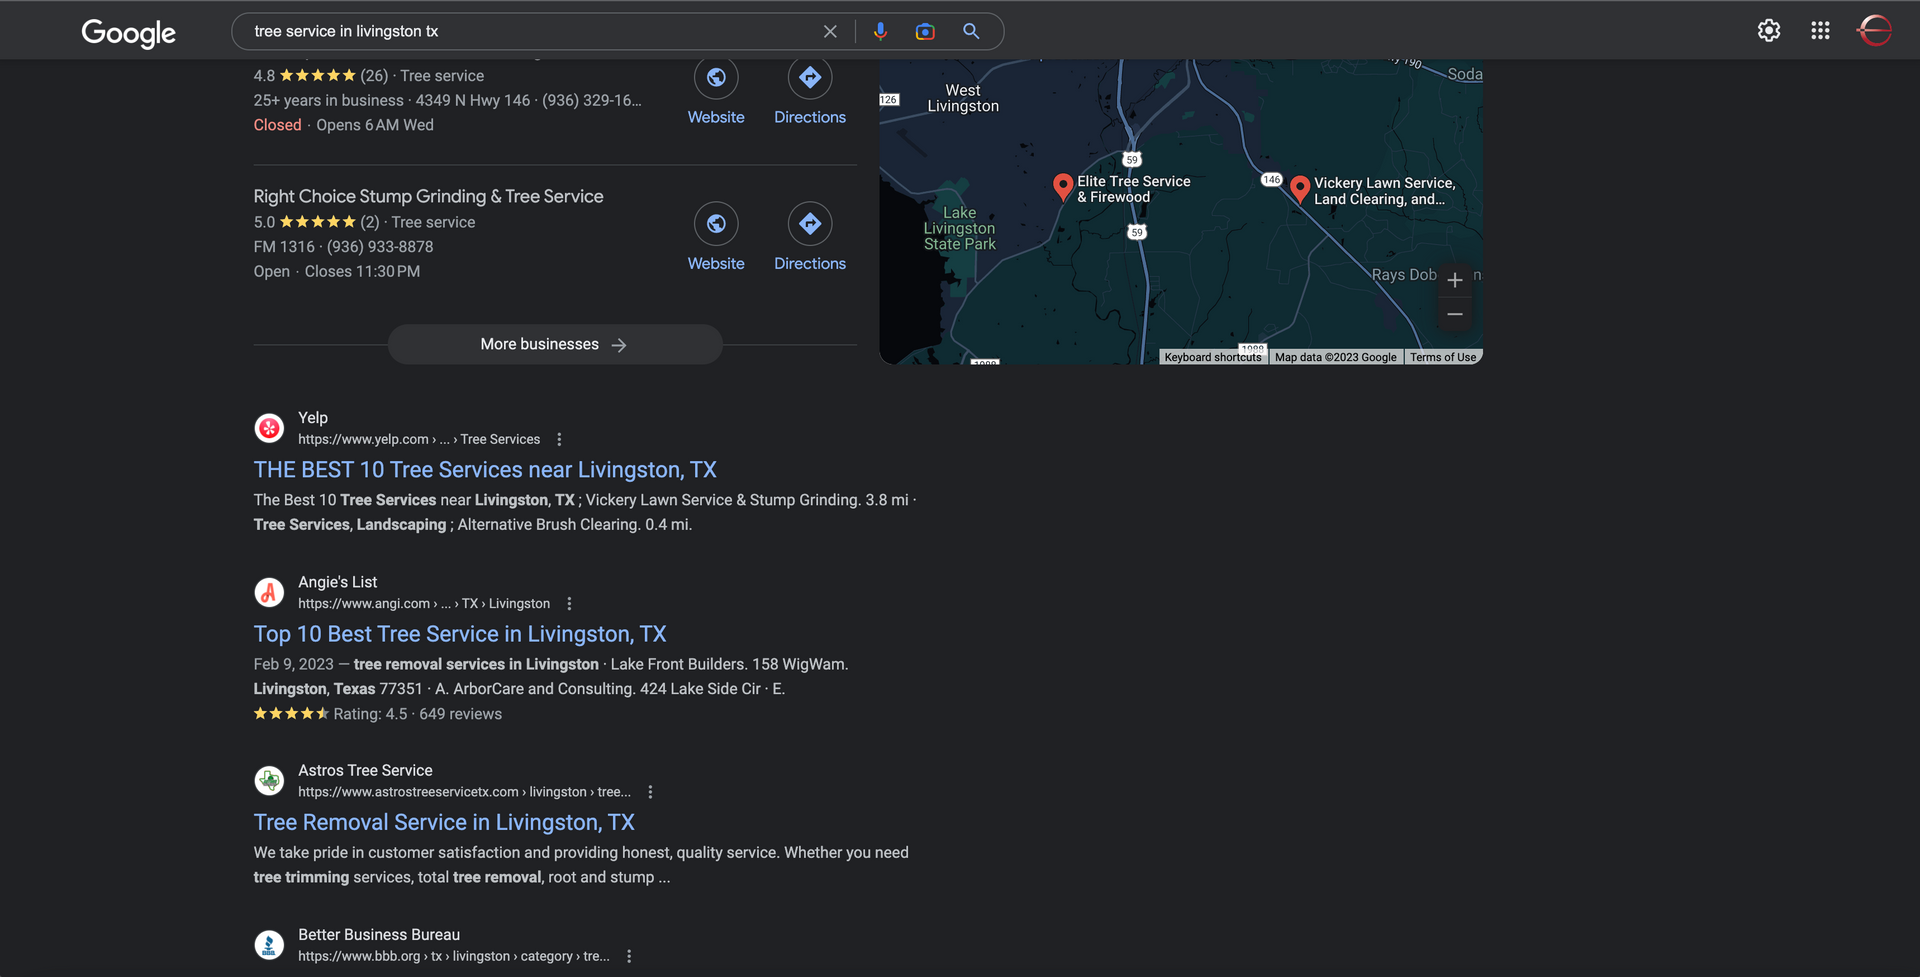Open the Better Business Bureau favicon
This screenshot has height=977, width=1920.
[269, 945]
